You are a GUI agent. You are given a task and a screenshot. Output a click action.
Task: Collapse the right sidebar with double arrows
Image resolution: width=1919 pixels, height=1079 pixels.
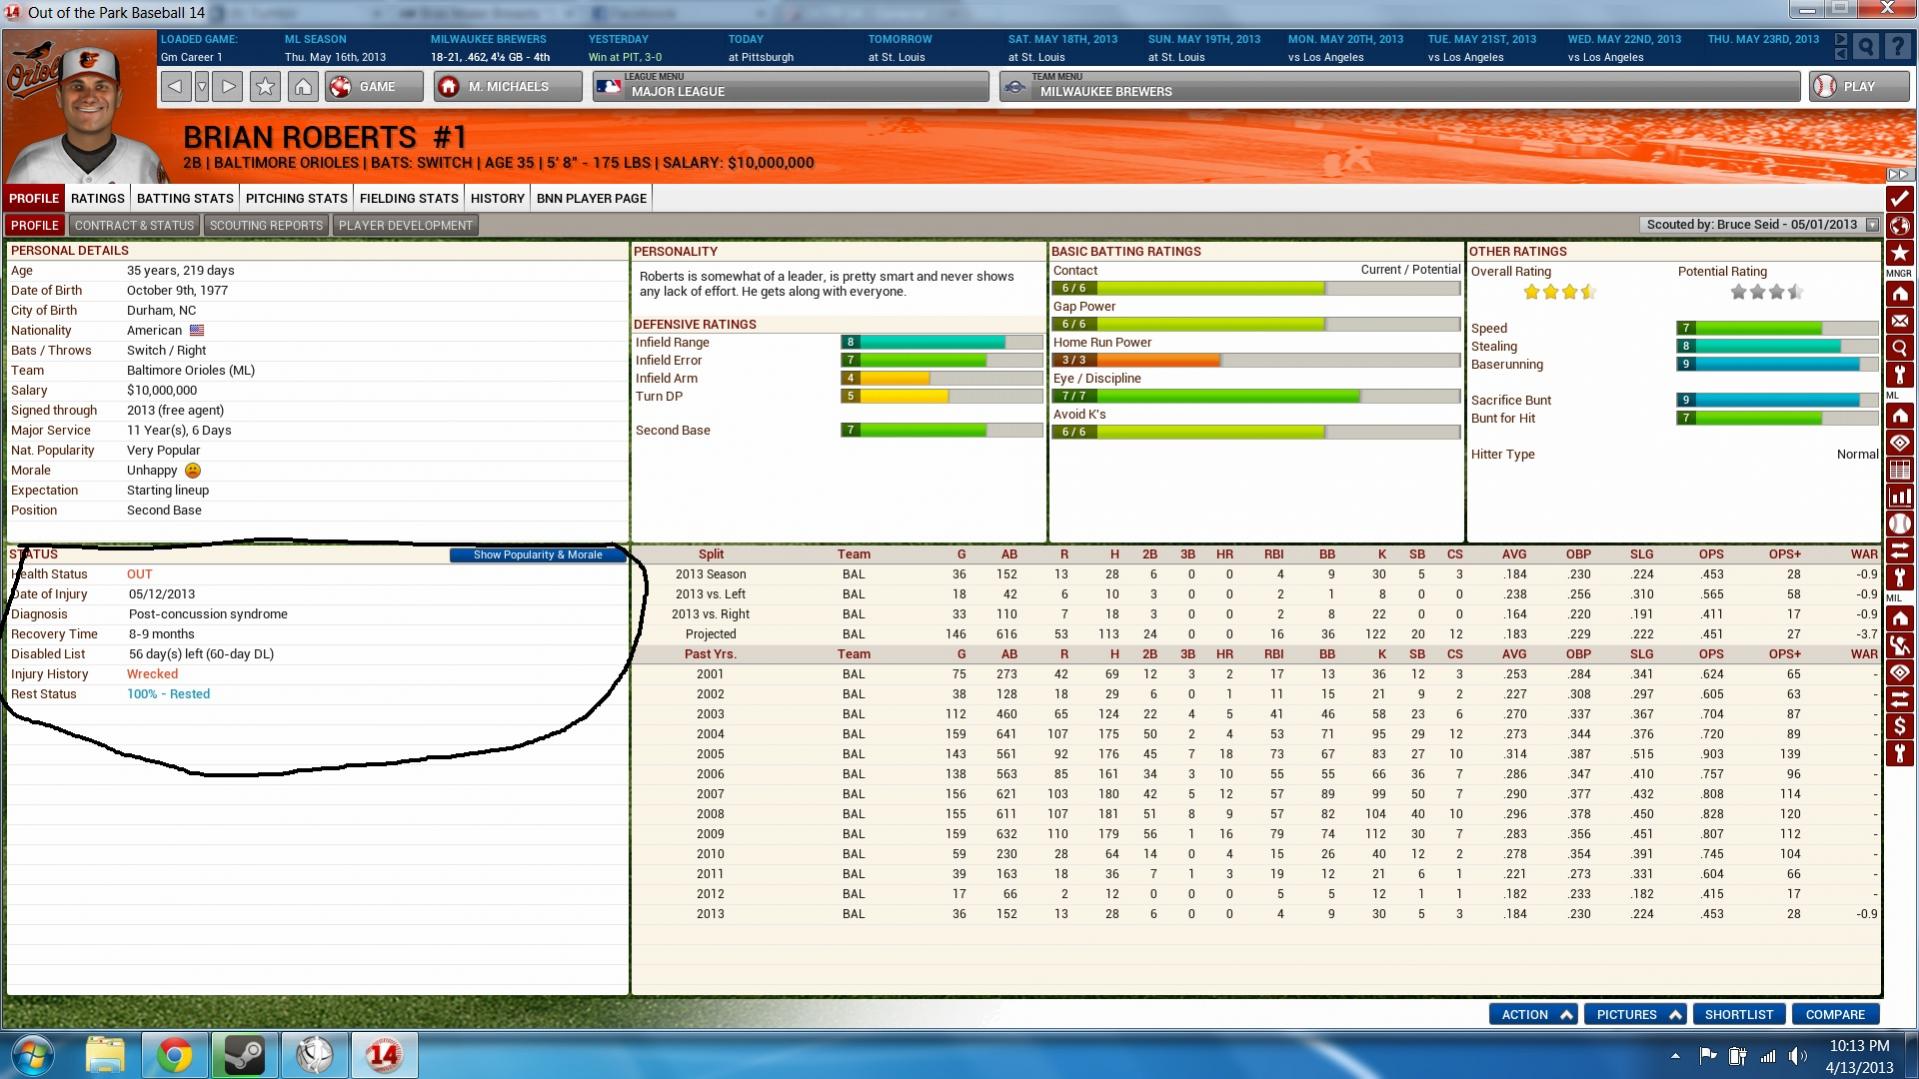[x=1899, y=175]
